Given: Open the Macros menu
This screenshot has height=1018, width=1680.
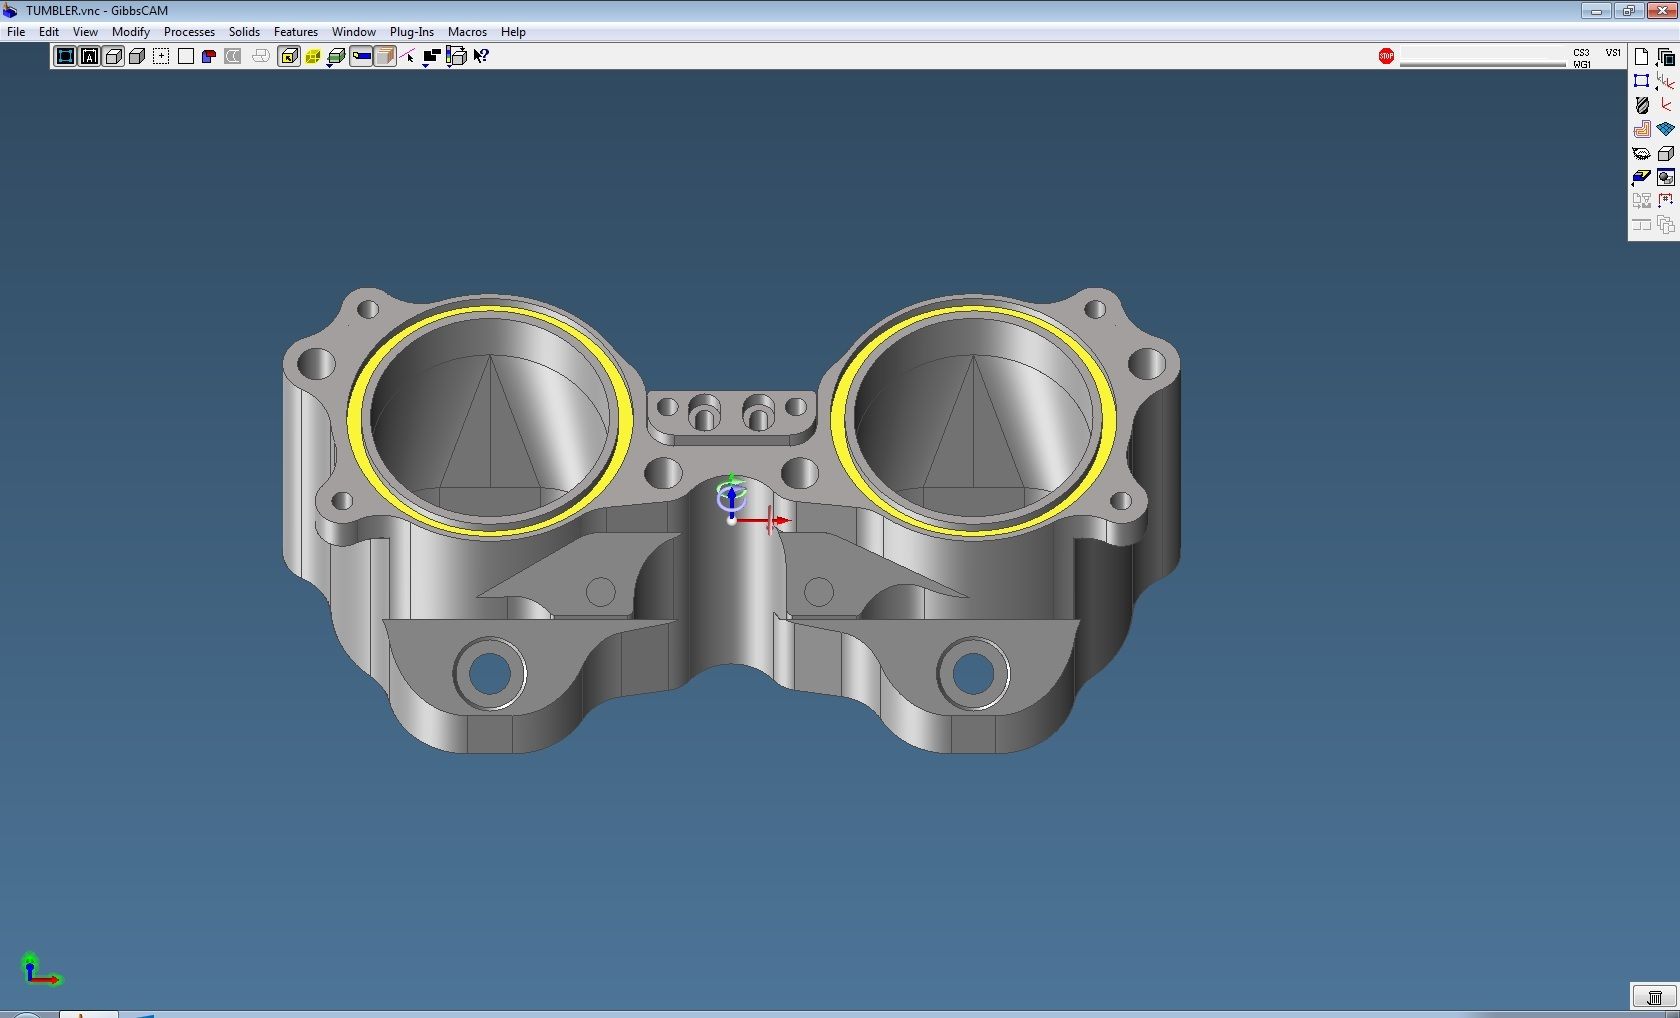Looking at the screenshot, I should pyautogui.click(x=467, y=32).
